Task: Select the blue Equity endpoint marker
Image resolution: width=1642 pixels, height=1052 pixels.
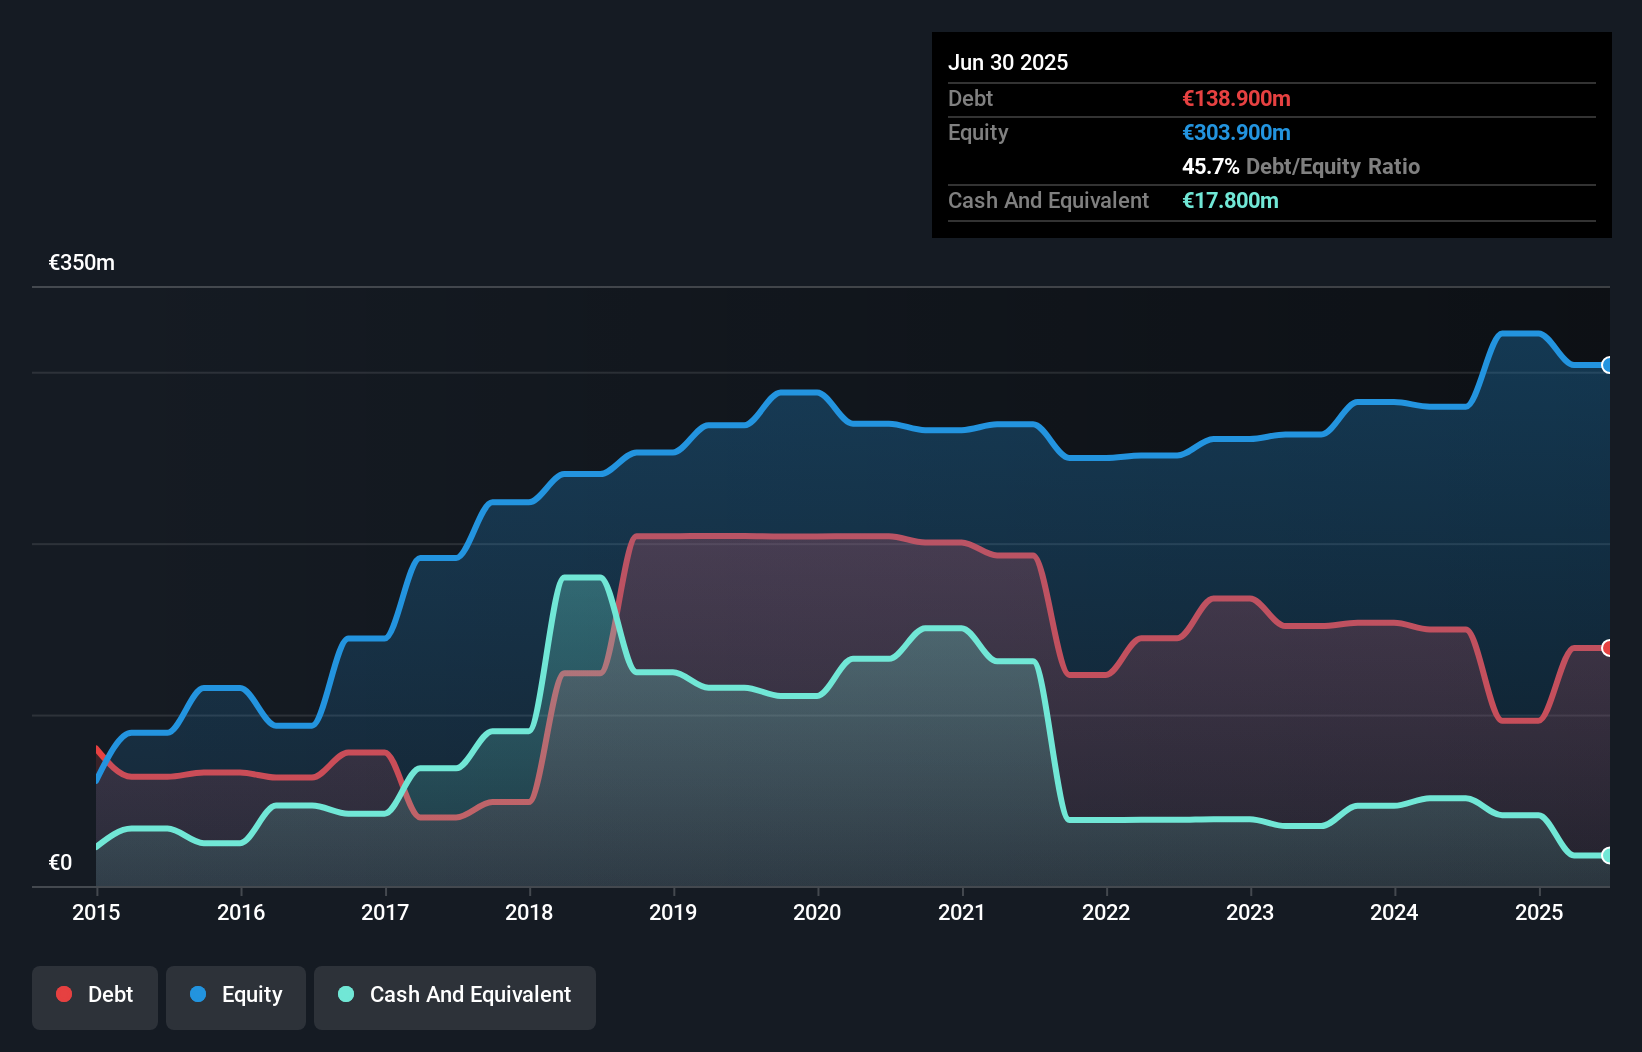Action: (1607, 365)
